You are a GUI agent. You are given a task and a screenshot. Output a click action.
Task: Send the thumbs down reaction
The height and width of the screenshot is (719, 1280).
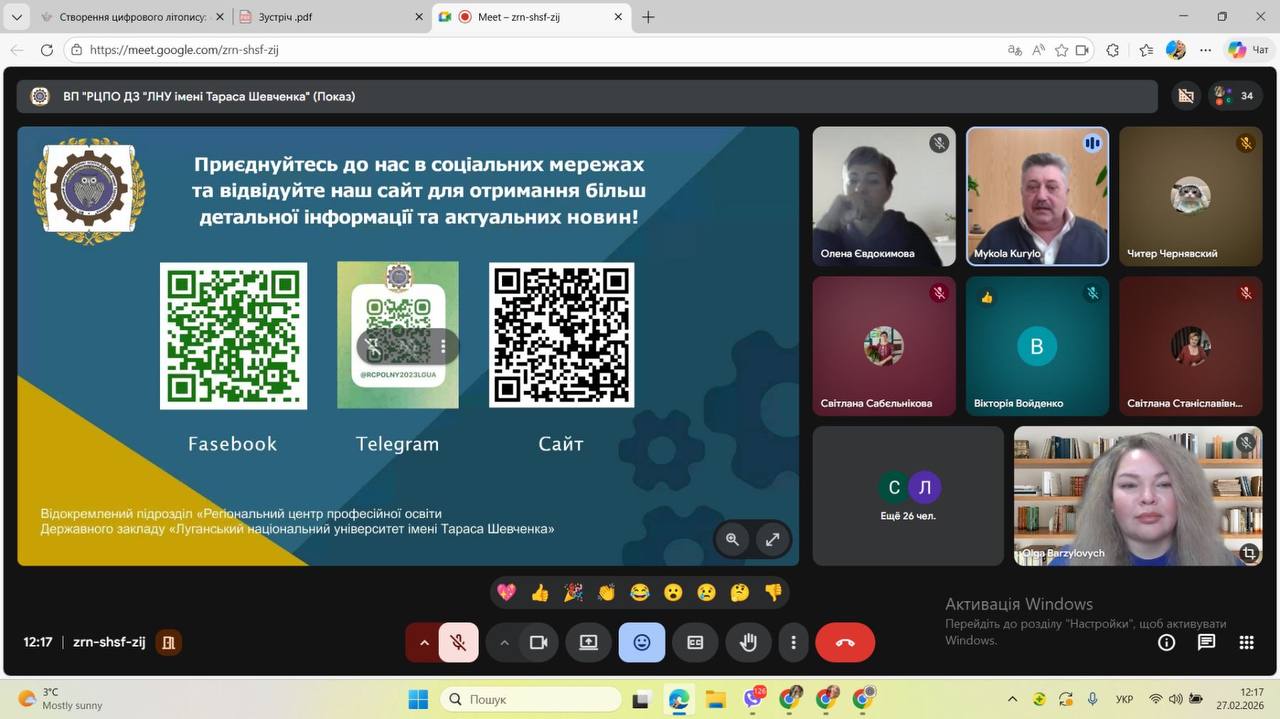[x=773, y=593]
